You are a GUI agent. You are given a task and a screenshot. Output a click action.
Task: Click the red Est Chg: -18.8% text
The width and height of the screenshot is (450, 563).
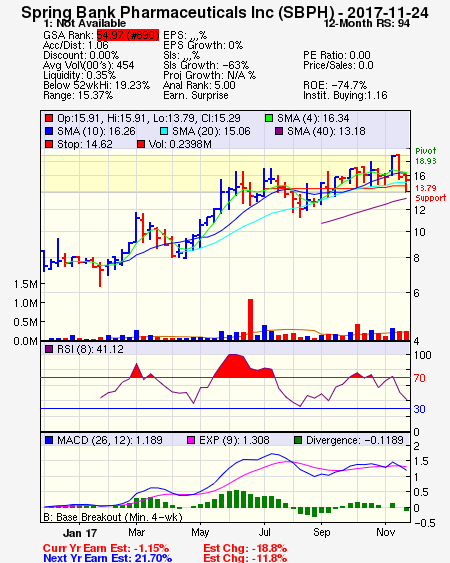tap(245, 549)
